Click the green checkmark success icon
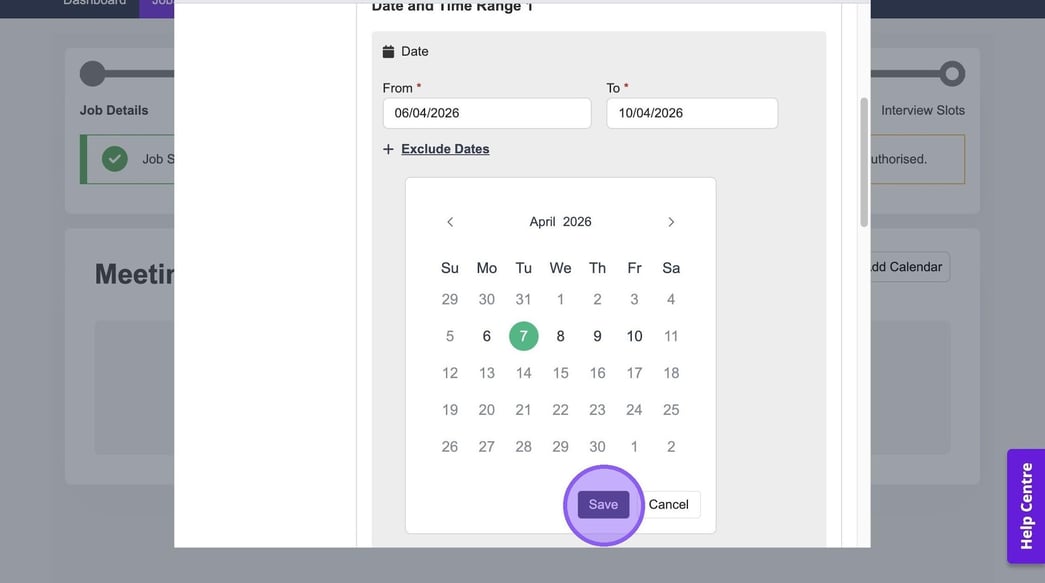Screen dimensions: 1045x583 pos(115,159)
